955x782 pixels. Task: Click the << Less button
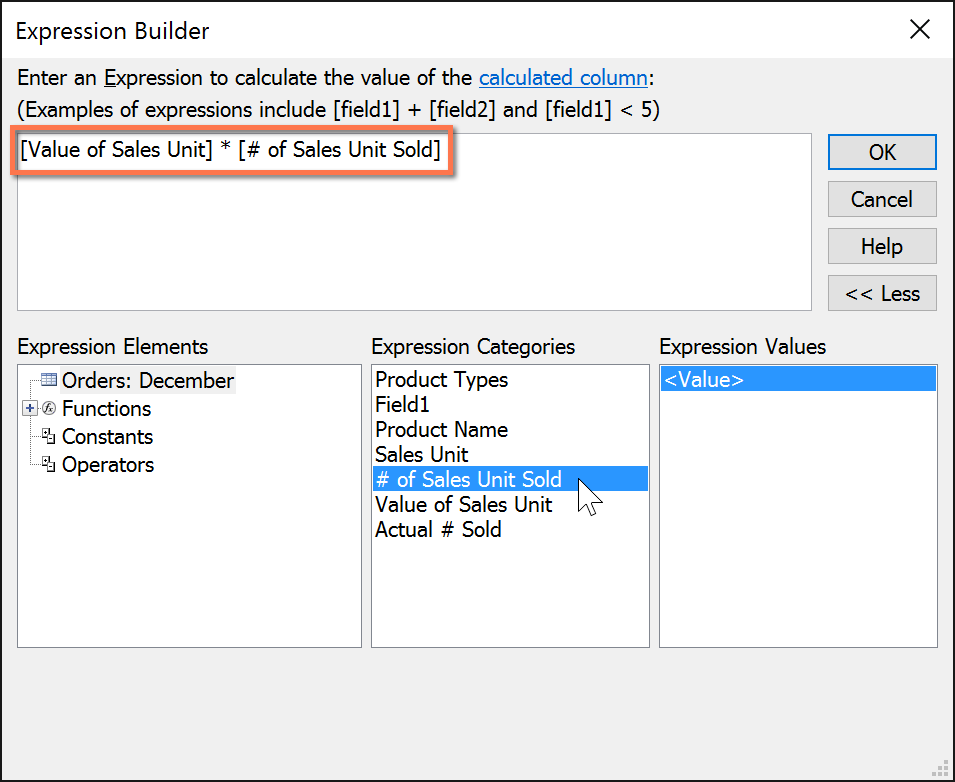881,293
